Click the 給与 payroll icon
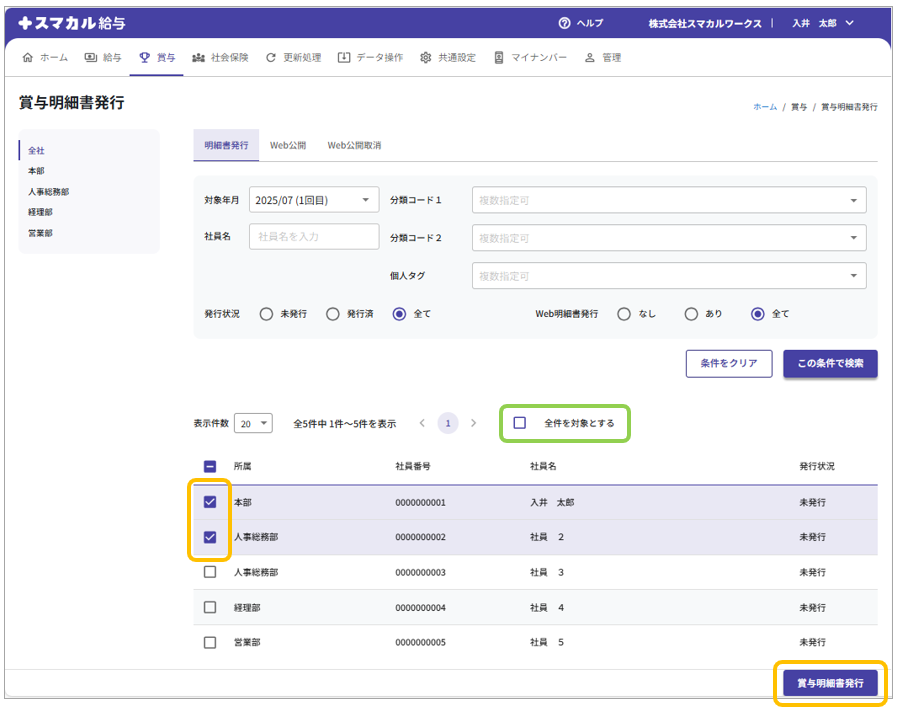Image resolution: width=902 pixels, height=714 pixels. coord(91,58)
